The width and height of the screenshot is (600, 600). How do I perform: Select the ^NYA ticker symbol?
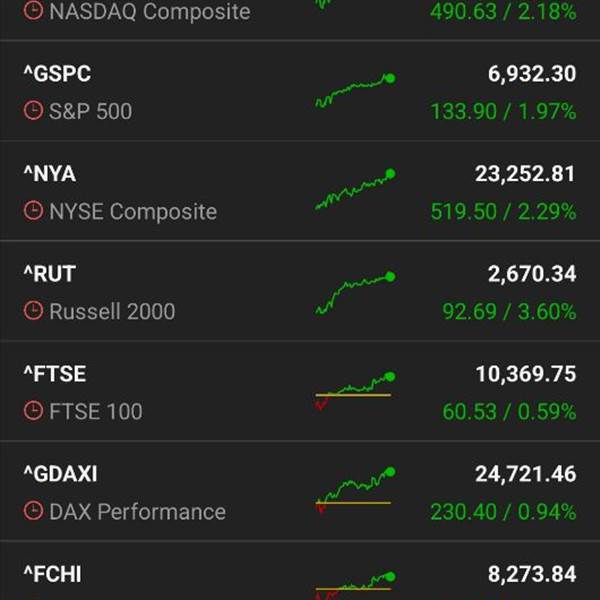click(x=50, y=174)
